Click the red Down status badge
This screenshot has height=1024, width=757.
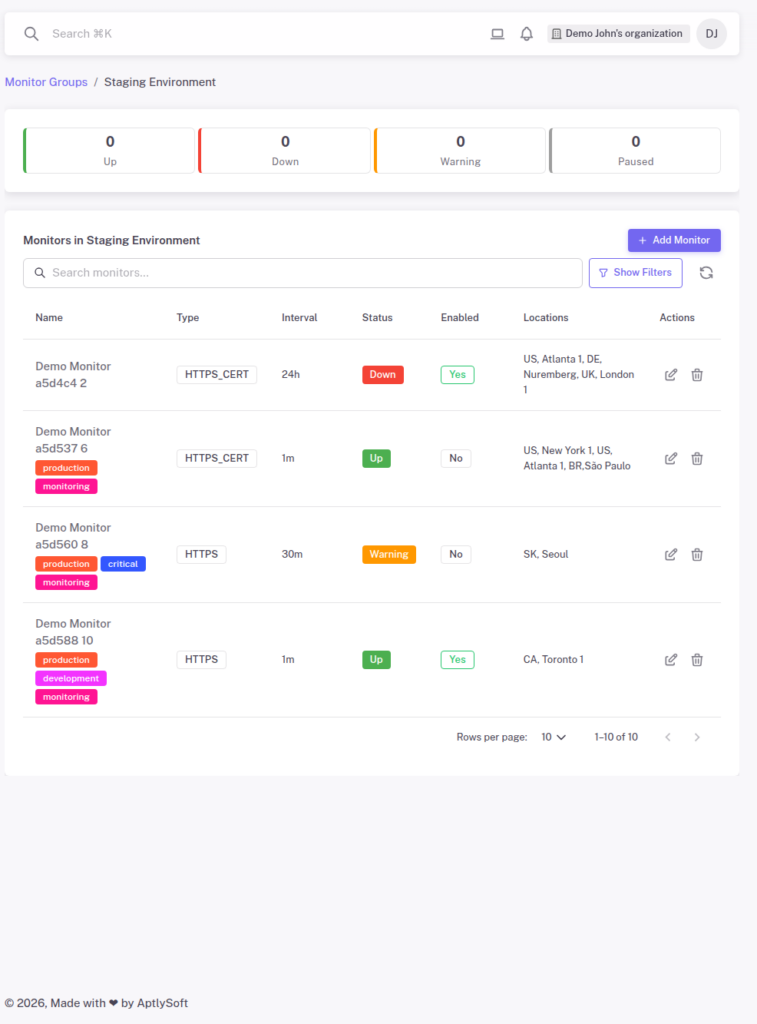[x=383, y=375]
